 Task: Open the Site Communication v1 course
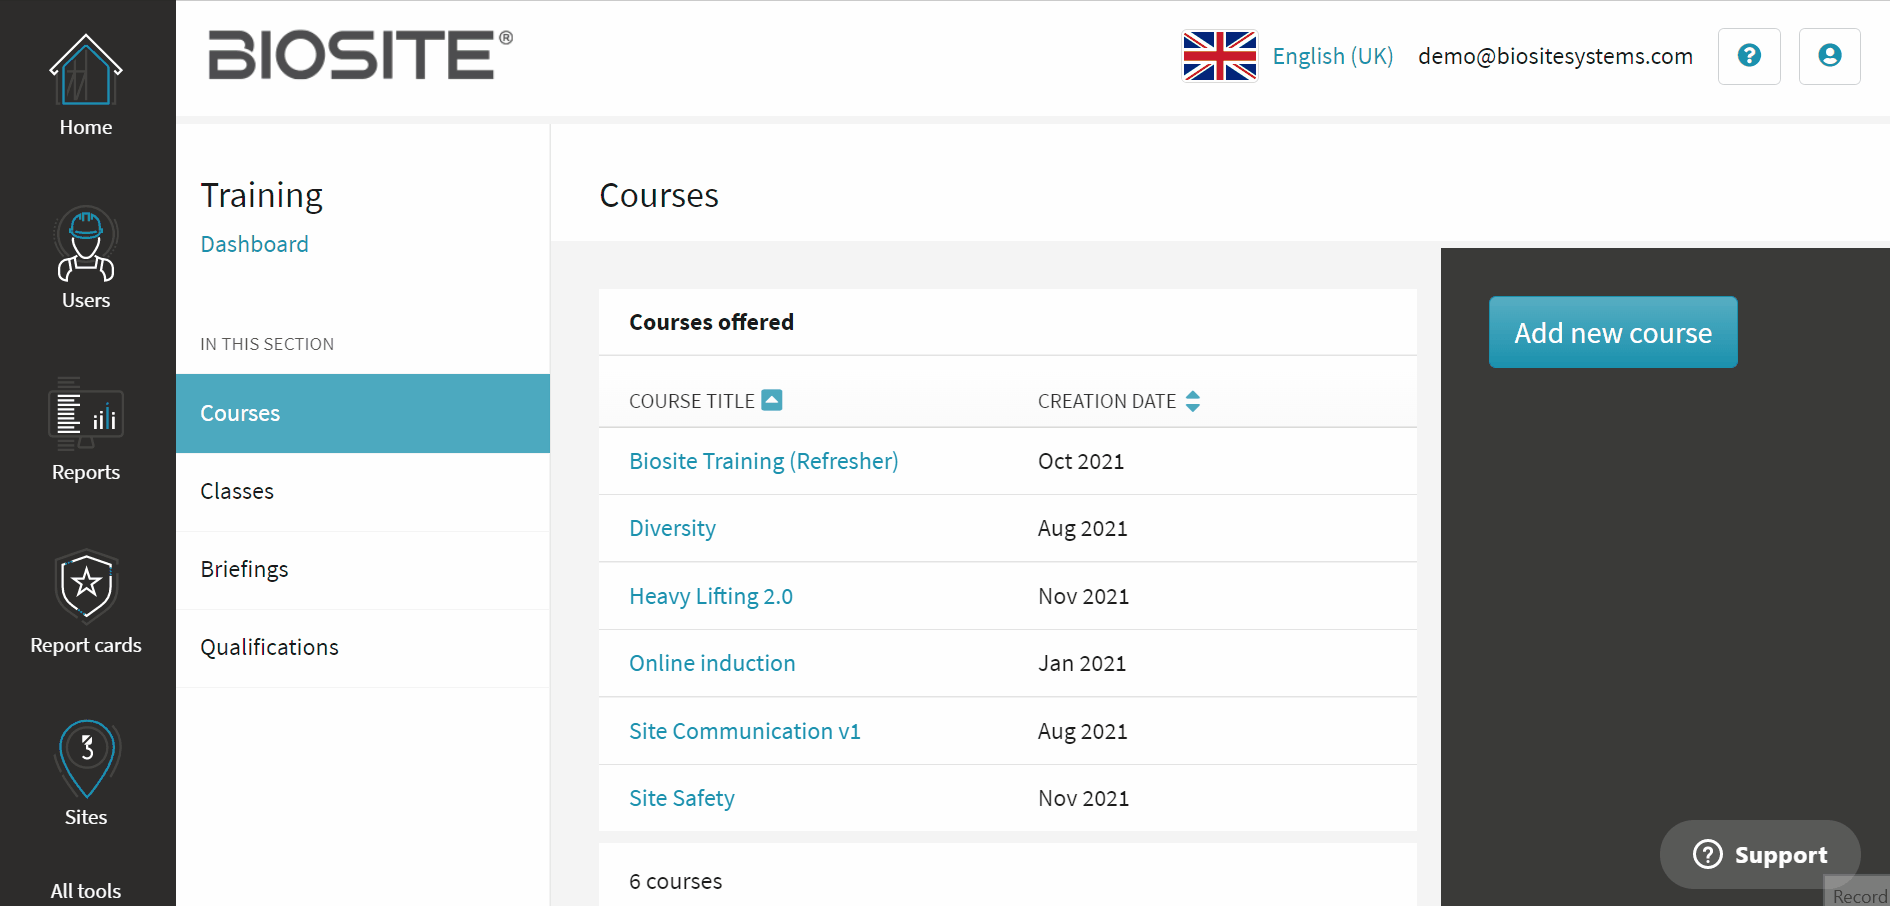pos(745,731)
